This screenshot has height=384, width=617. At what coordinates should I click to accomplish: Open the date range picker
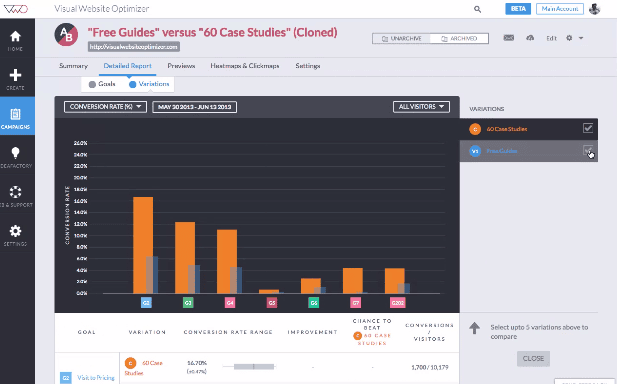tap(194, 107)
